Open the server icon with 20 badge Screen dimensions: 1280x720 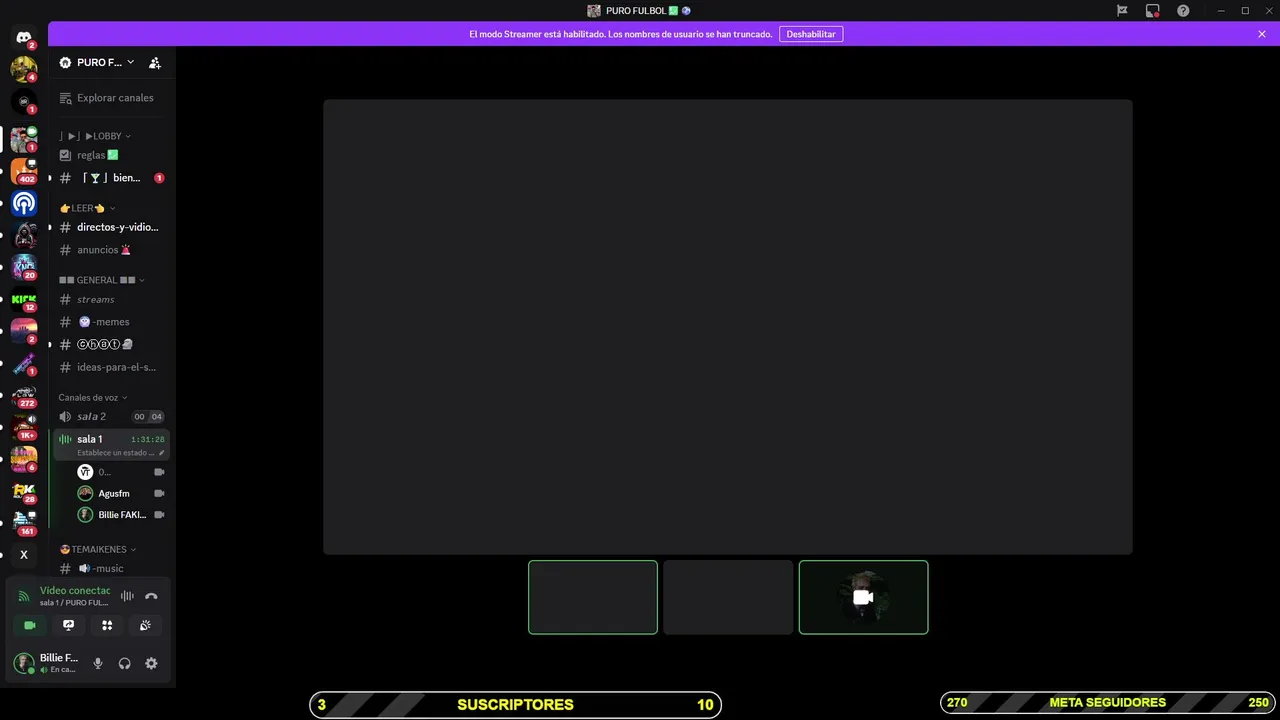(x=24, y=267)
